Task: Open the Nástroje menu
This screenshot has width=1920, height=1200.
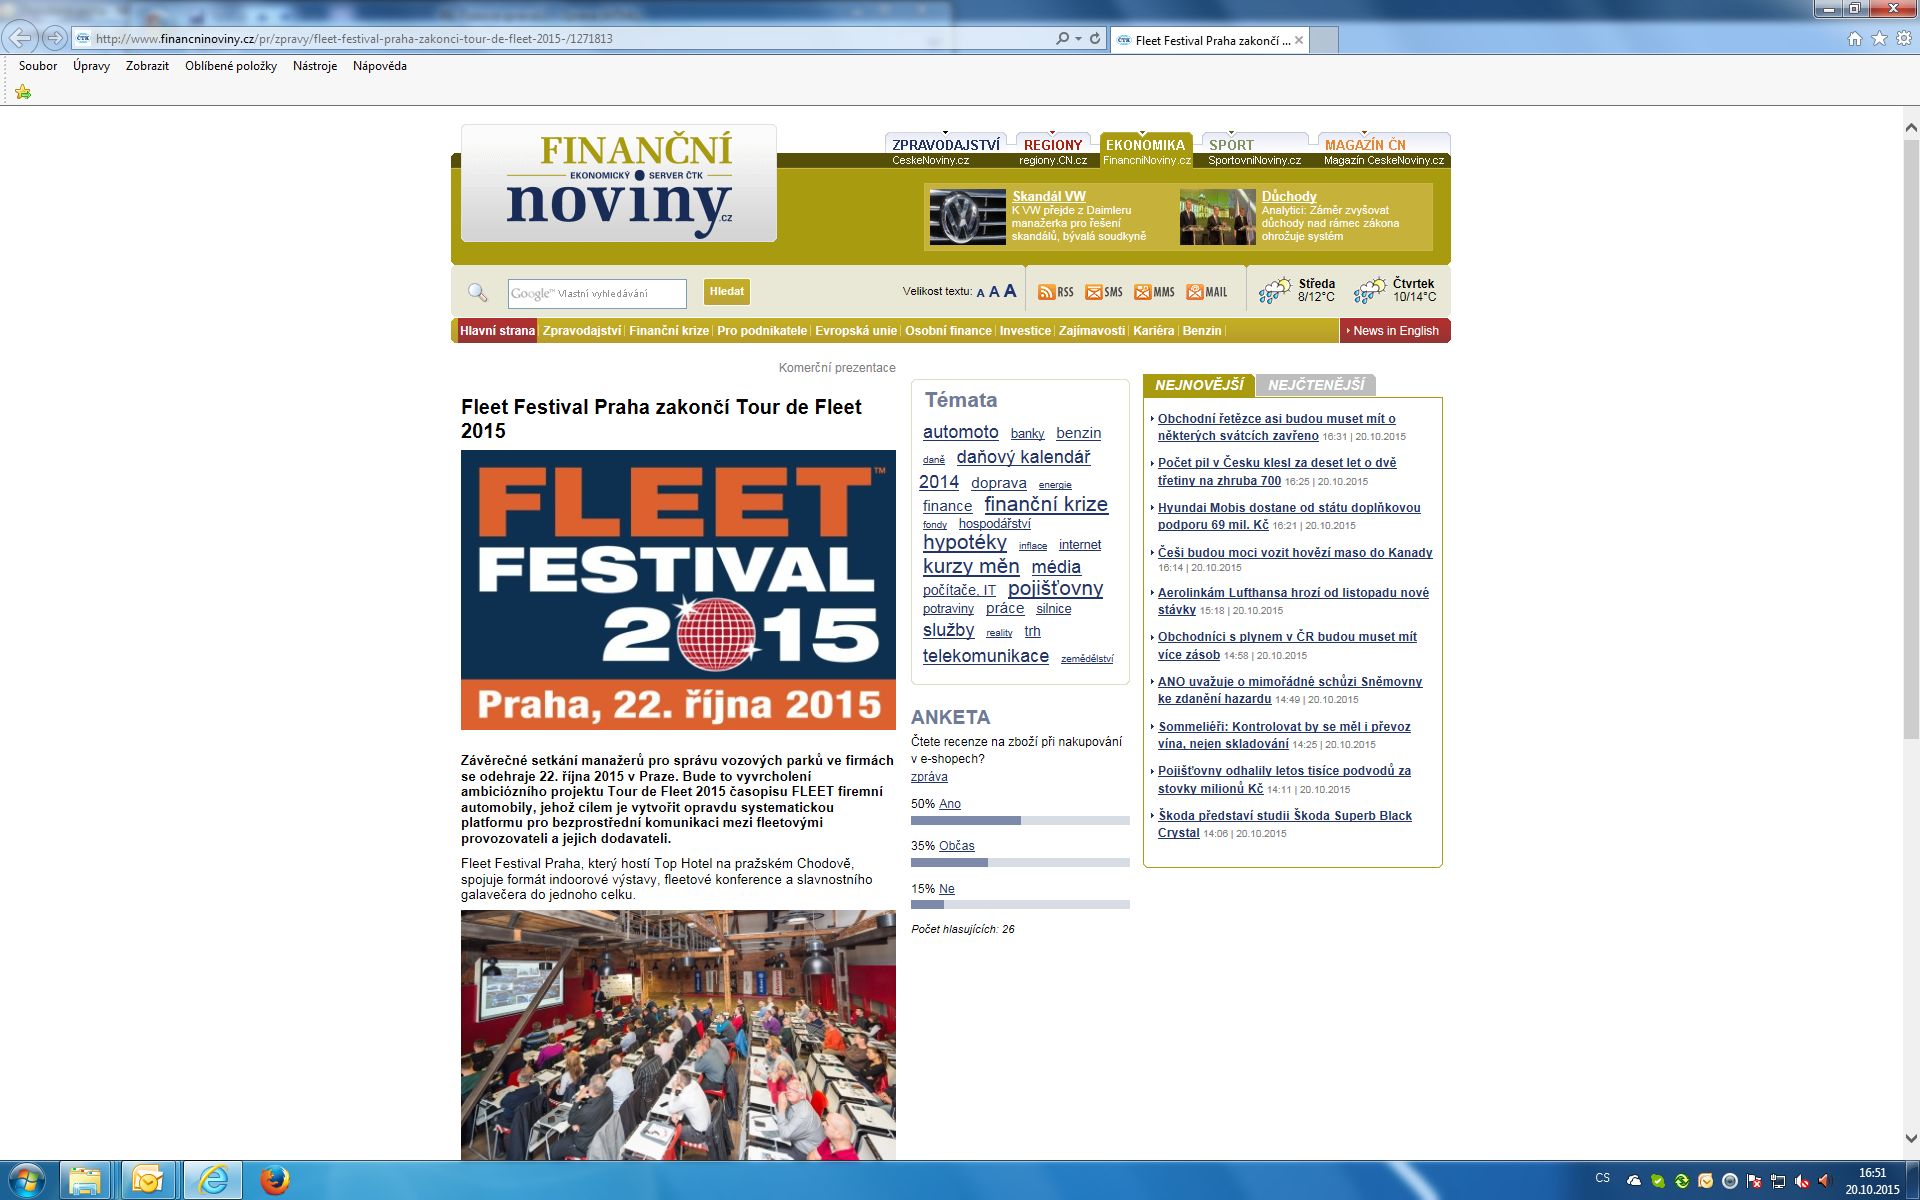Action: 315,66
